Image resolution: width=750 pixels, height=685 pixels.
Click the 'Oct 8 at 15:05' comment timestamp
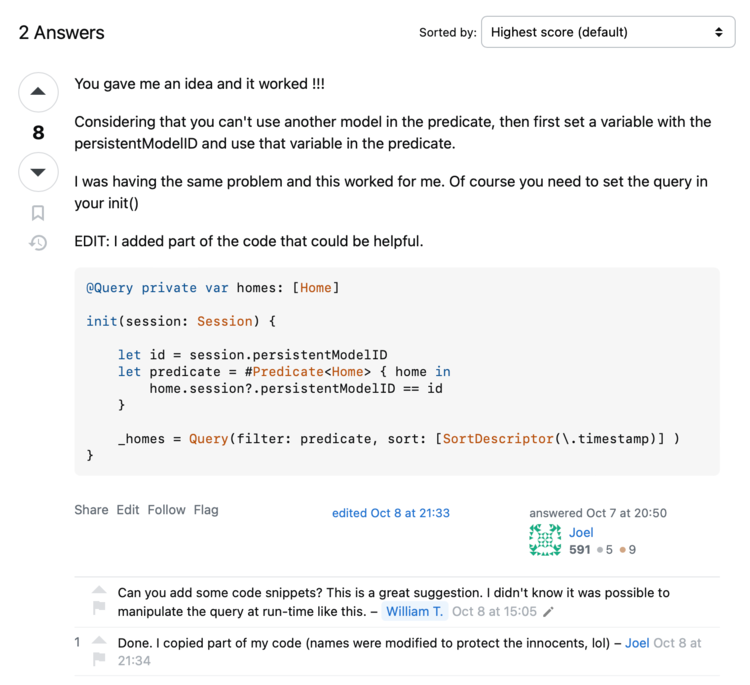coord(494,611)
